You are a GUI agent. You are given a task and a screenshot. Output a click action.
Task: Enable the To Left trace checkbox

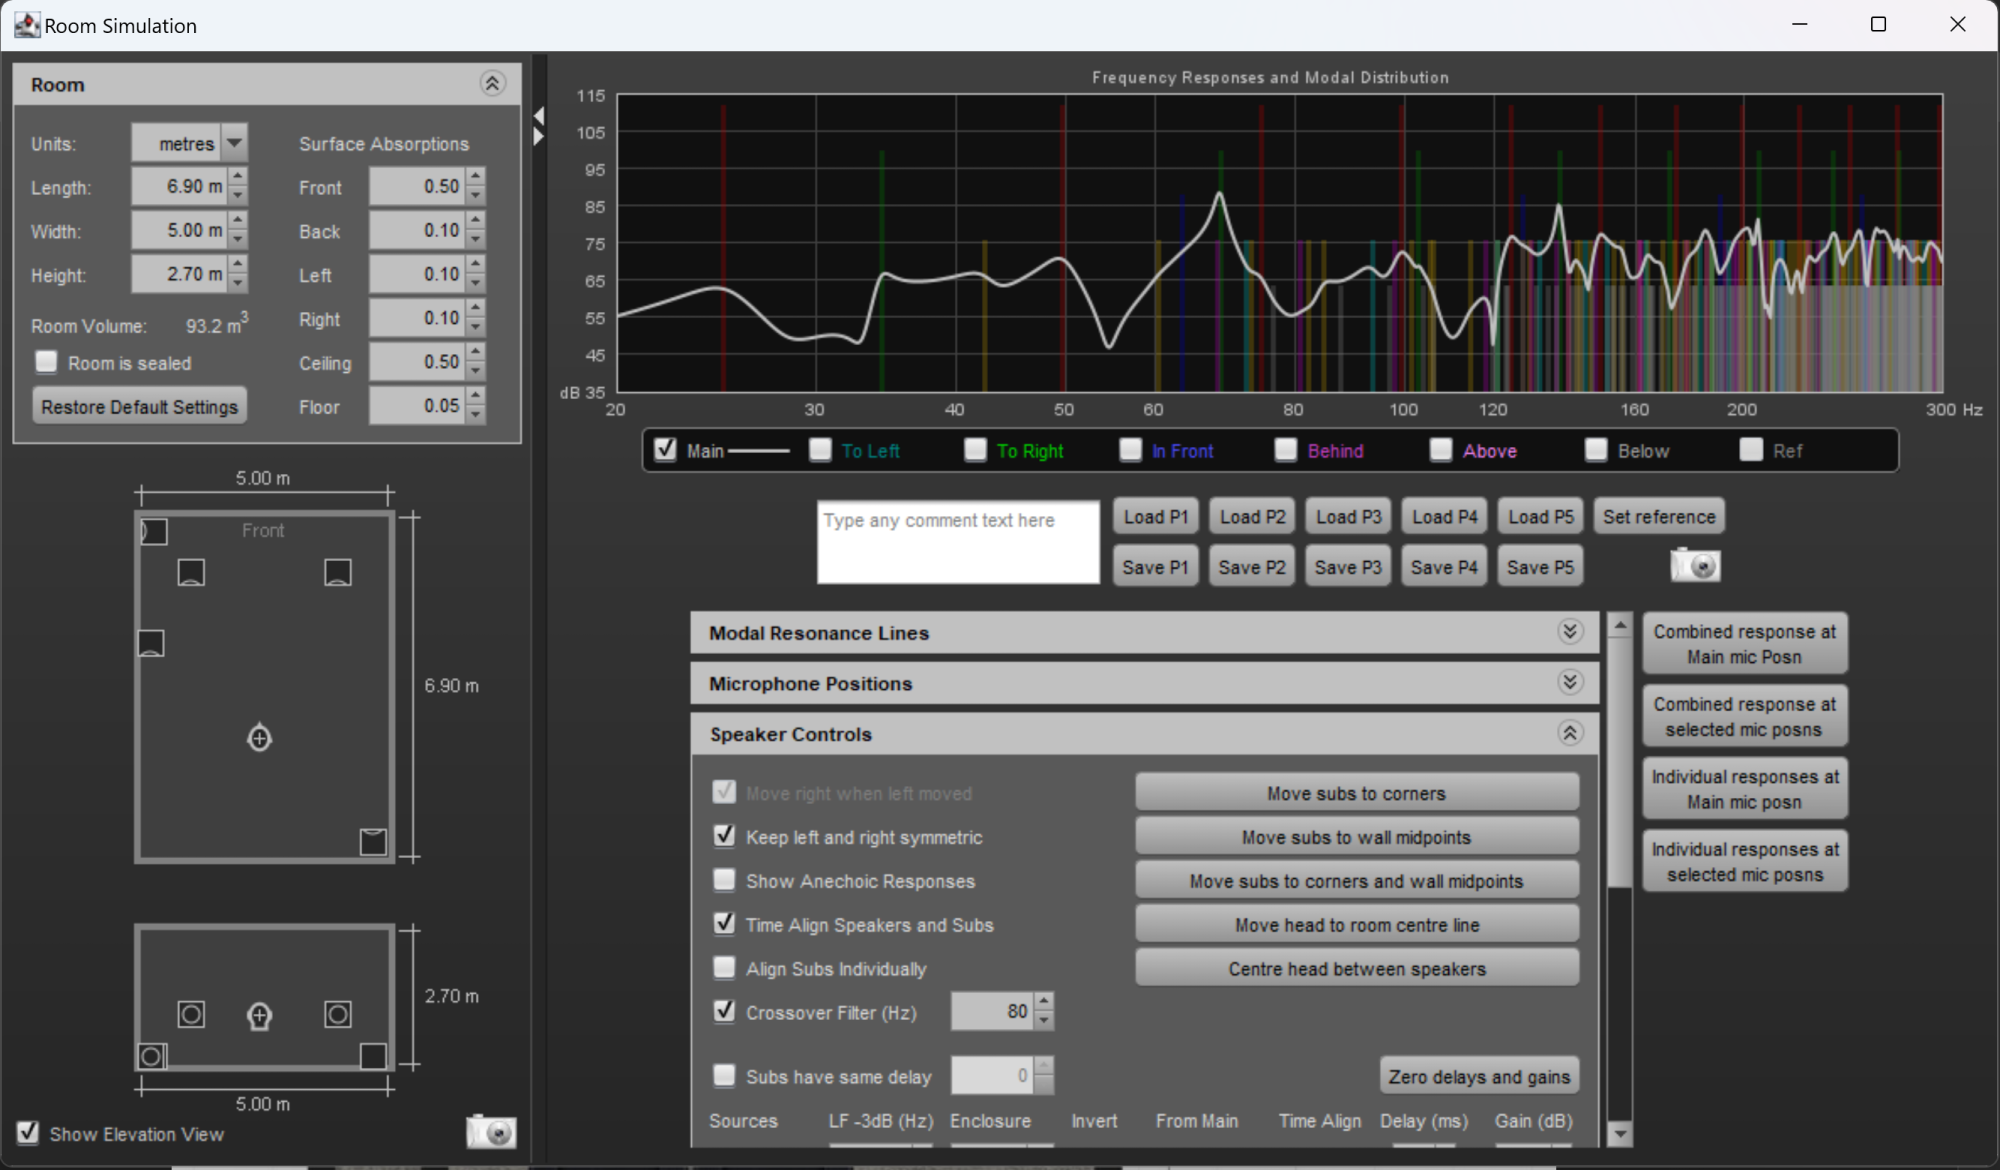(x=820, y=450)
